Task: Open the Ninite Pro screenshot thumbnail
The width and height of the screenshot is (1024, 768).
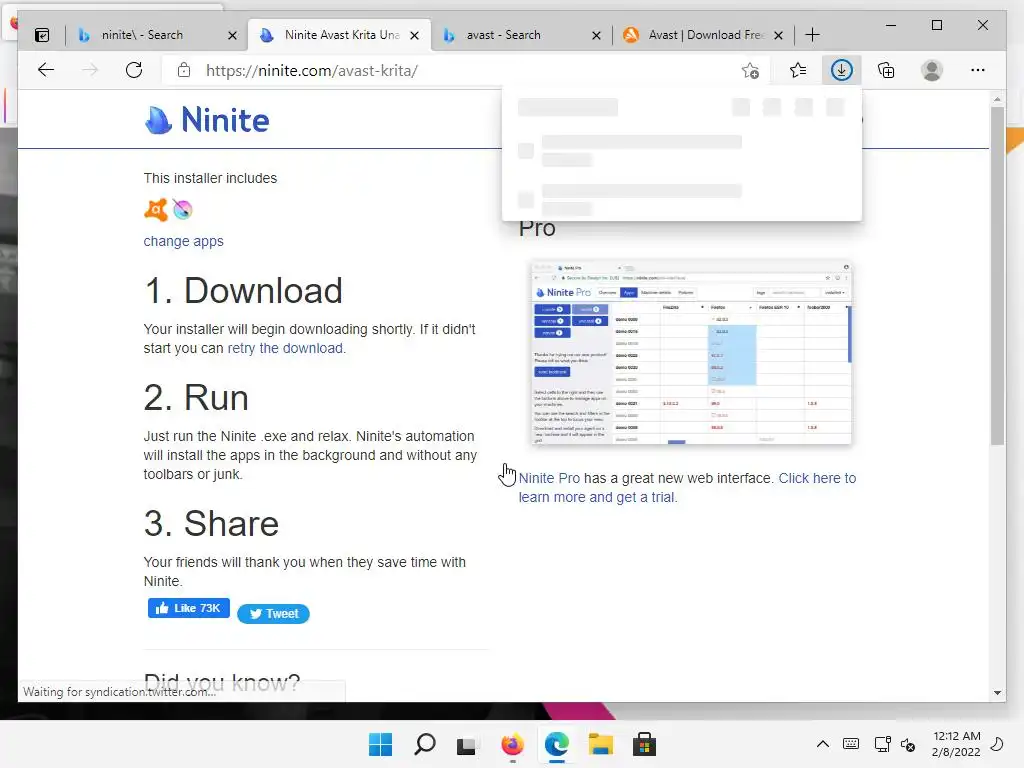Action: pos(692,353)
